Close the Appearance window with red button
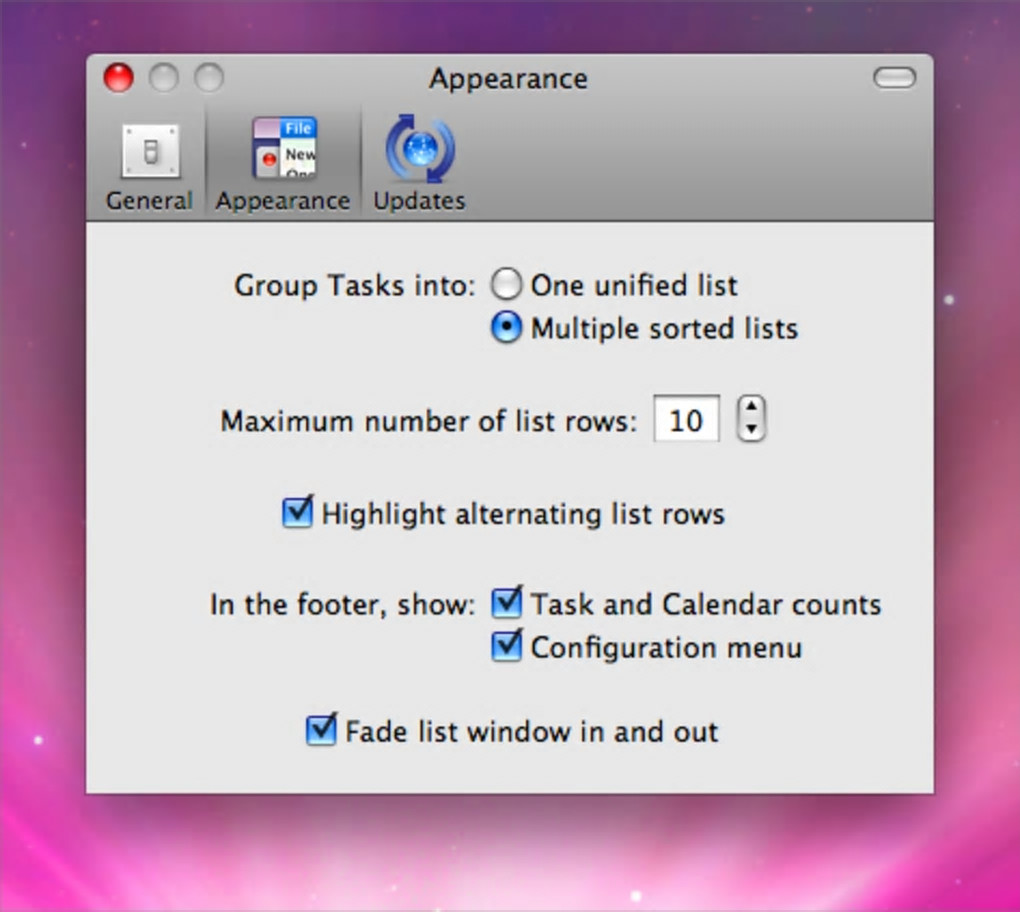1020x912 pixels. [x=118, y=78]
